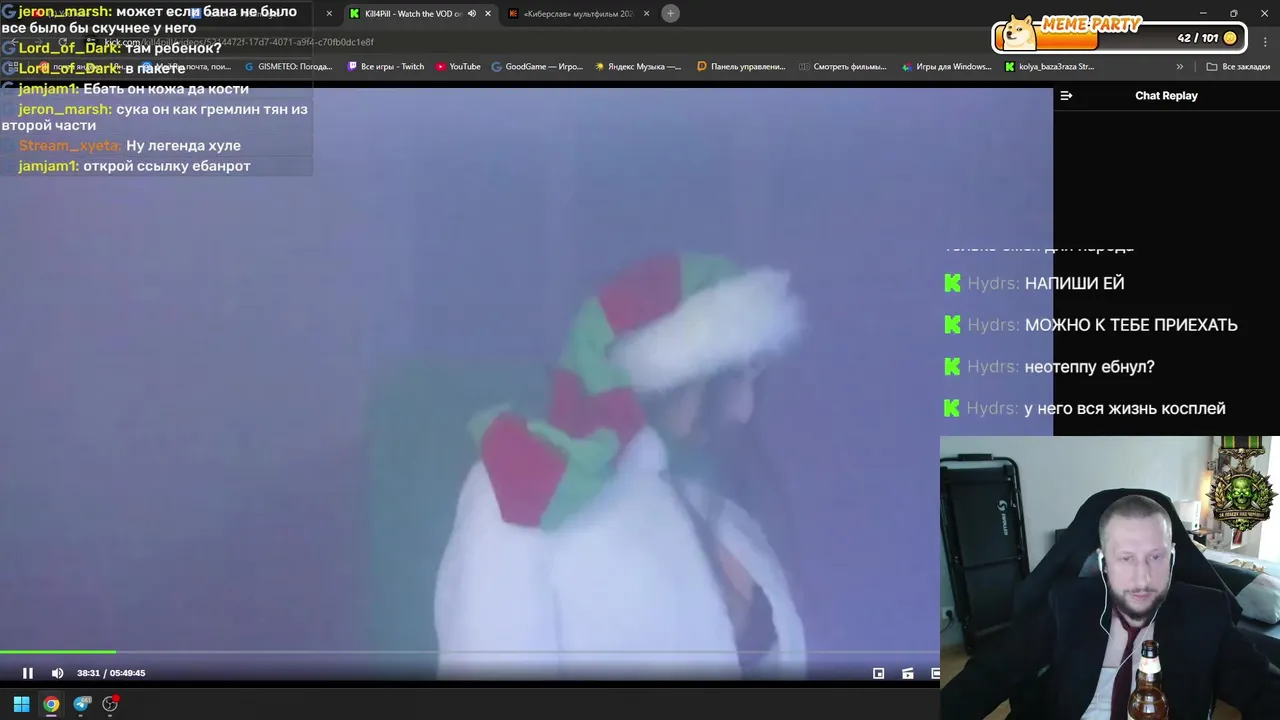Click Kick badge next to 'неотеппу ебнул?'
Image resolution: width=1280 pixels, height=720 pixels.
[952, 367]
